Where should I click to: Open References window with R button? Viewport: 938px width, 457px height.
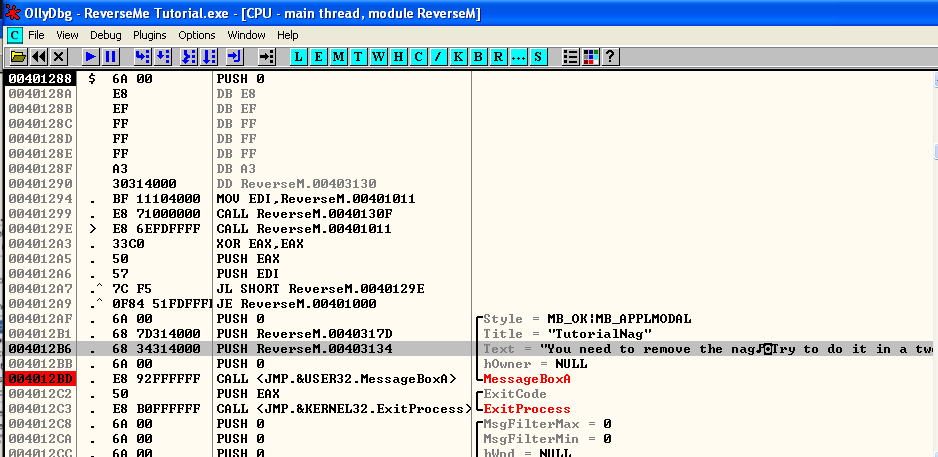tap(498, 57)
